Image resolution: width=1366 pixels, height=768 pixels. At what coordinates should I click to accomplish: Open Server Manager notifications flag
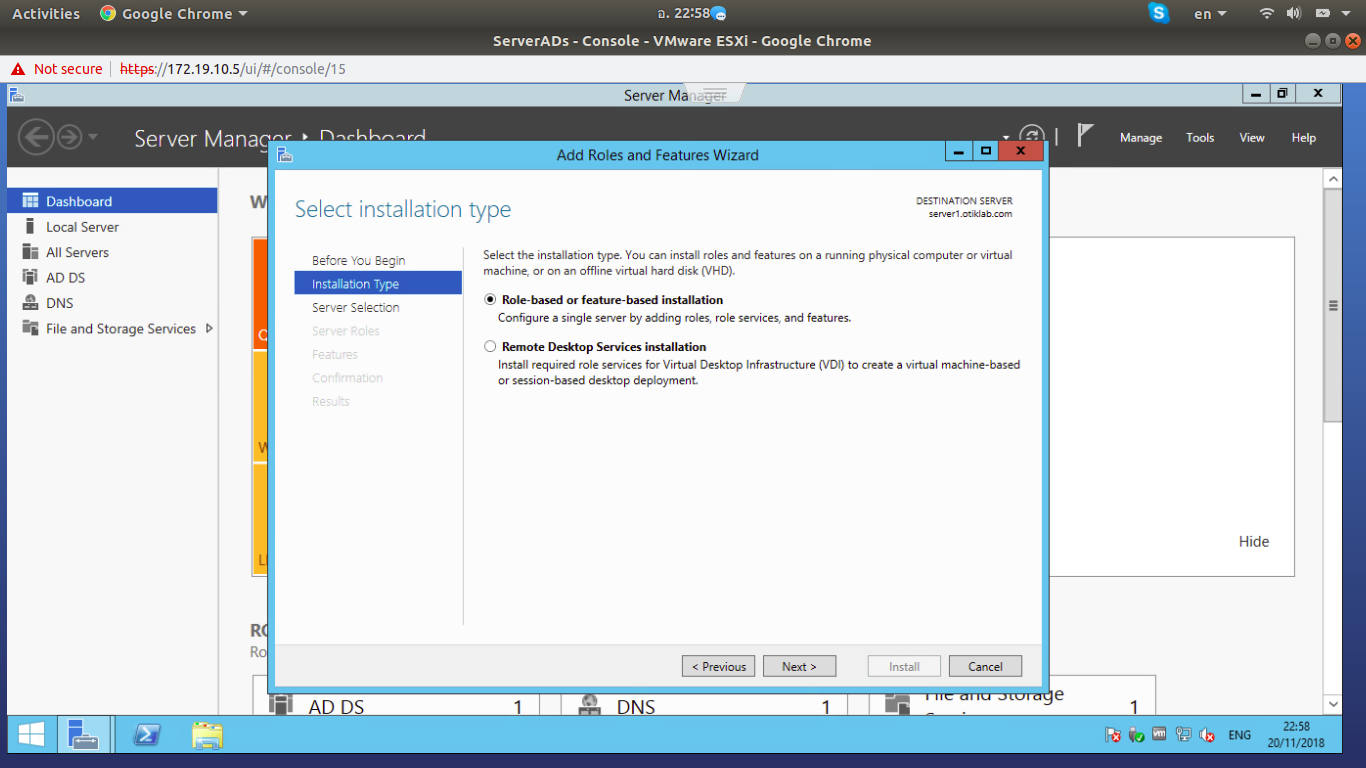[x=1085, y=135]
